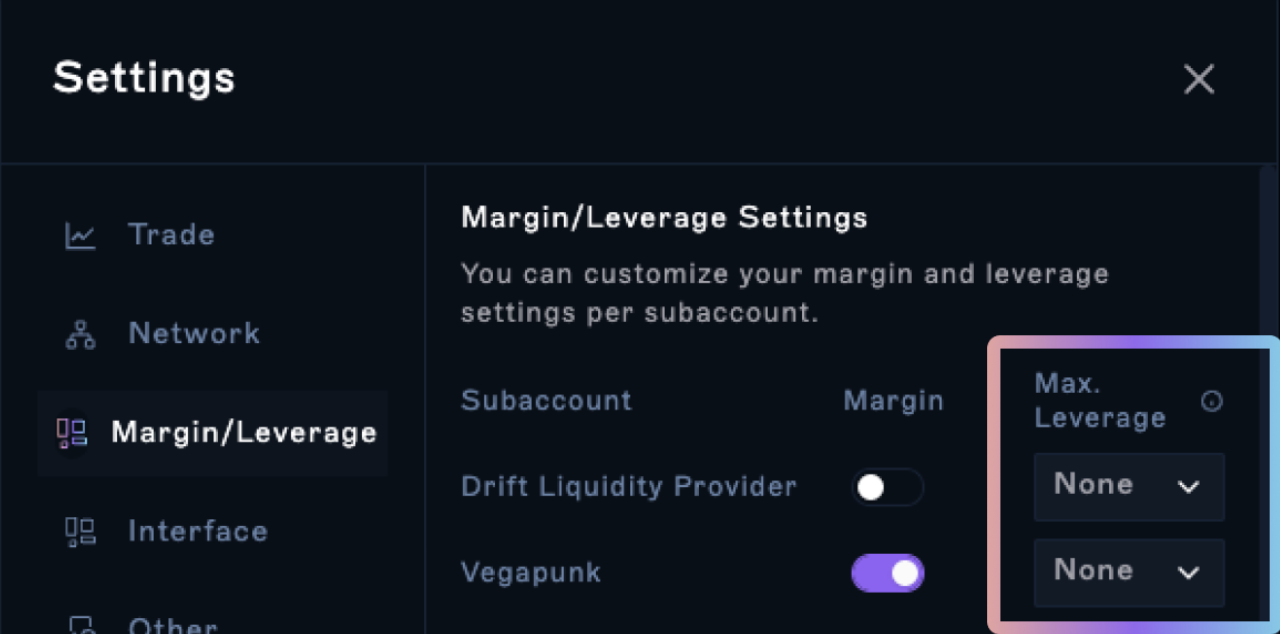This screenshot has height=634, width=1280.
Task: Click the Max. Leverage info icon
Action: tap(1211, 401)
